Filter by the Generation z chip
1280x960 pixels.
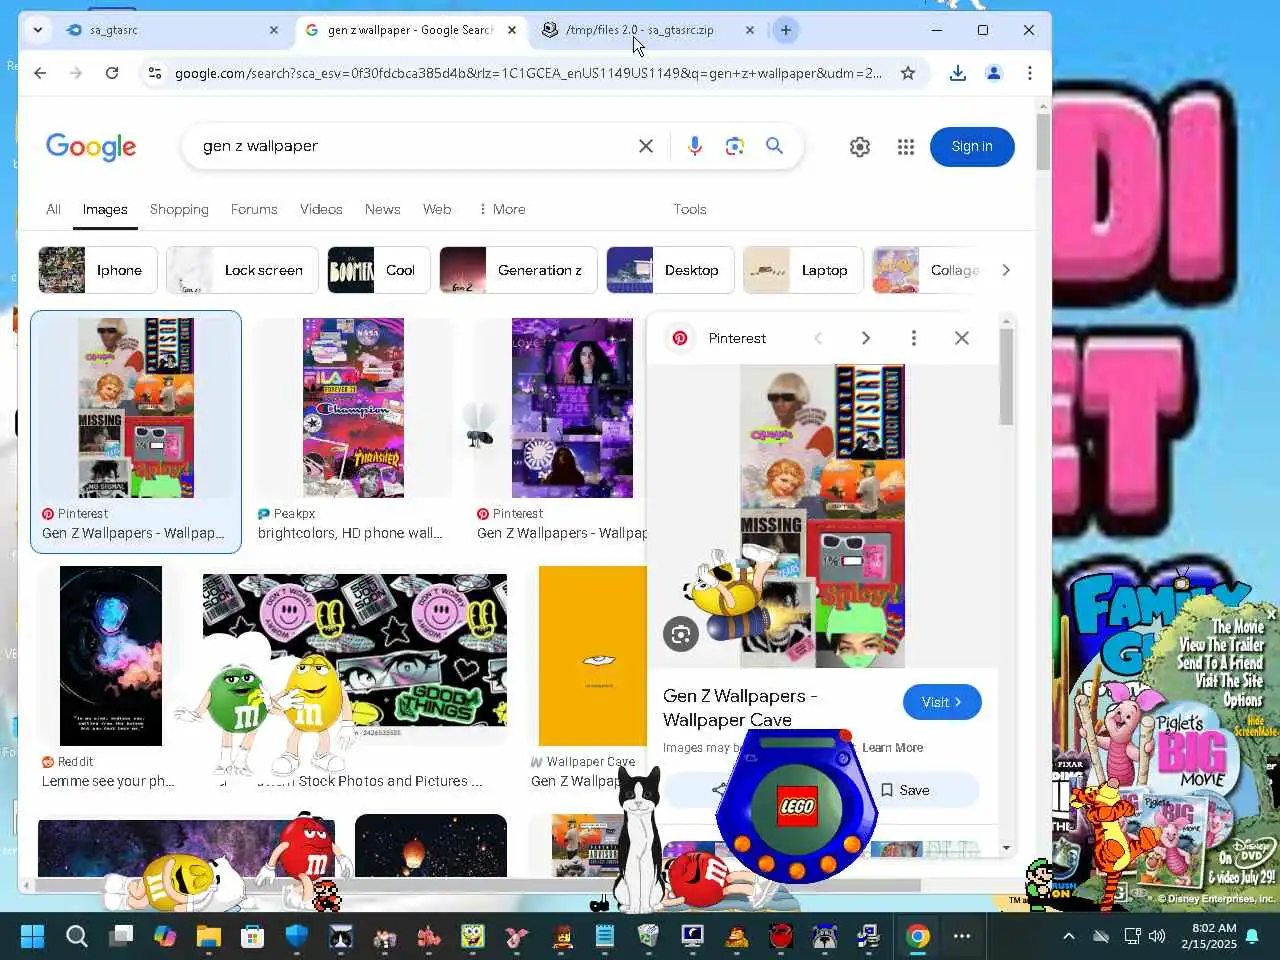[x=518, y=270]
